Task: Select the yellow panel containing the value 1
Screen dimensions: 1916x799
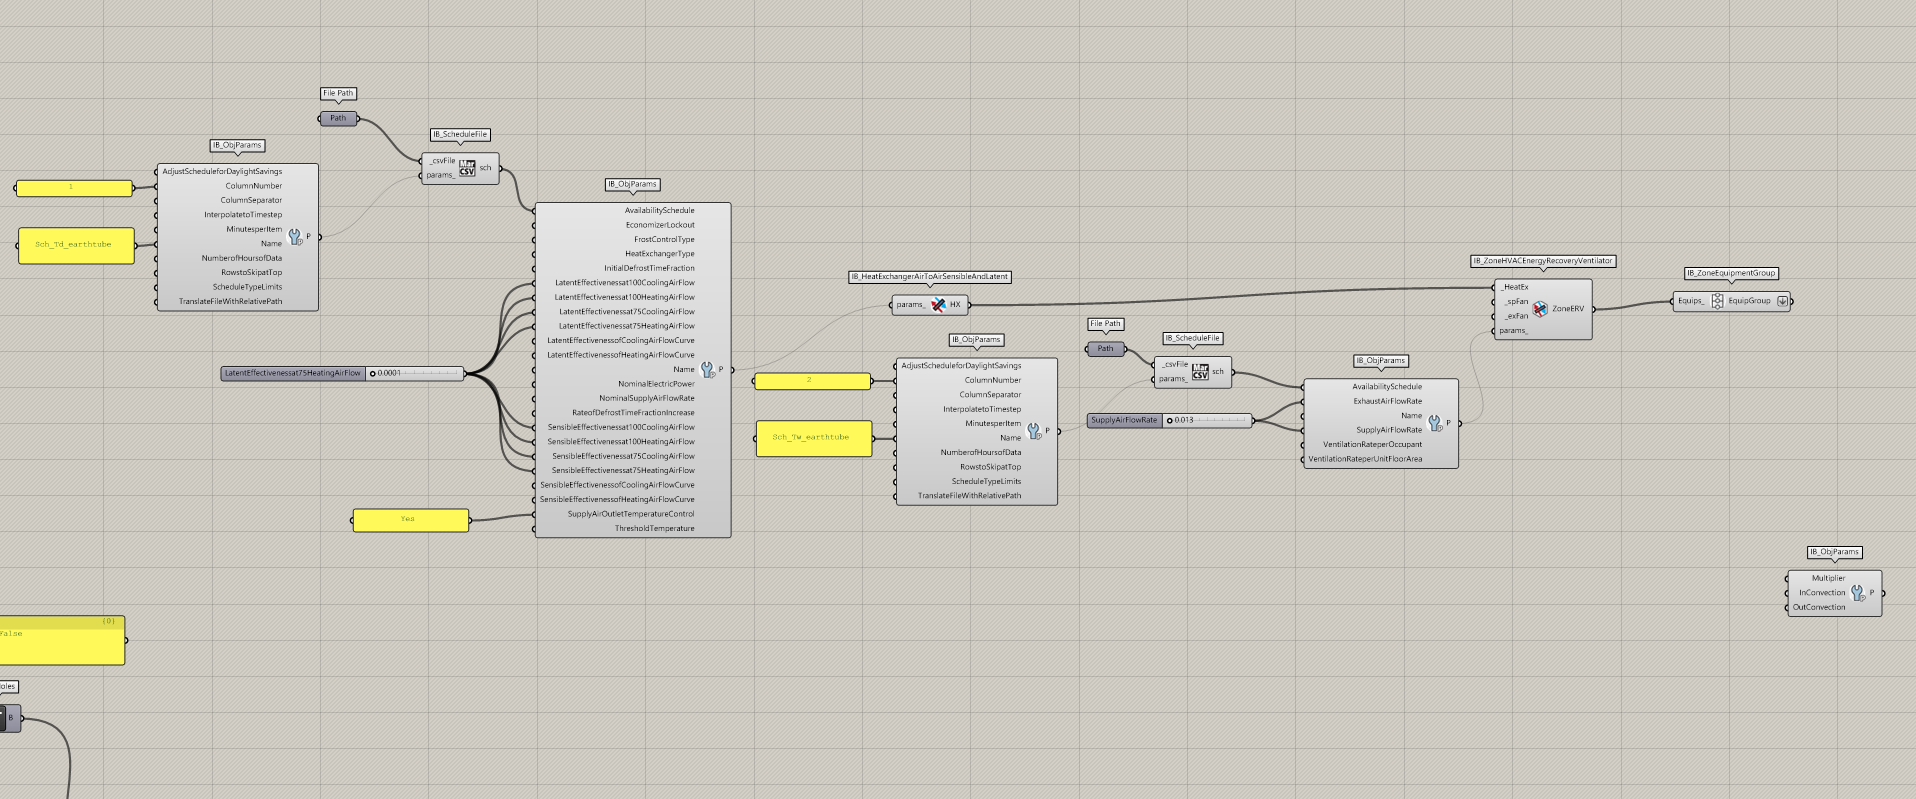Action: tap(74, 188)
